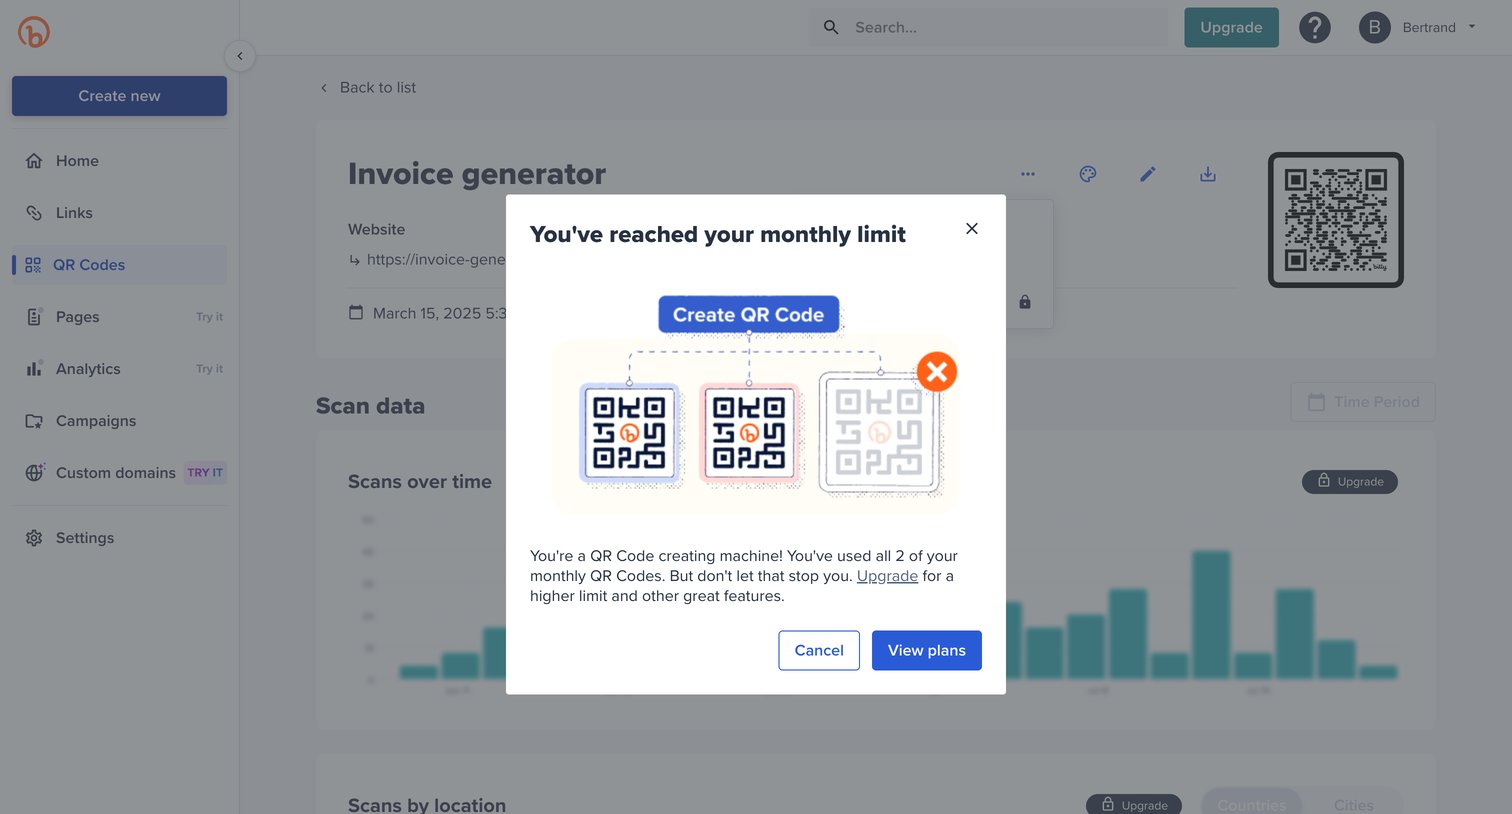Open Links in the sidebar
1512x814 pixels.
[119, 213]
